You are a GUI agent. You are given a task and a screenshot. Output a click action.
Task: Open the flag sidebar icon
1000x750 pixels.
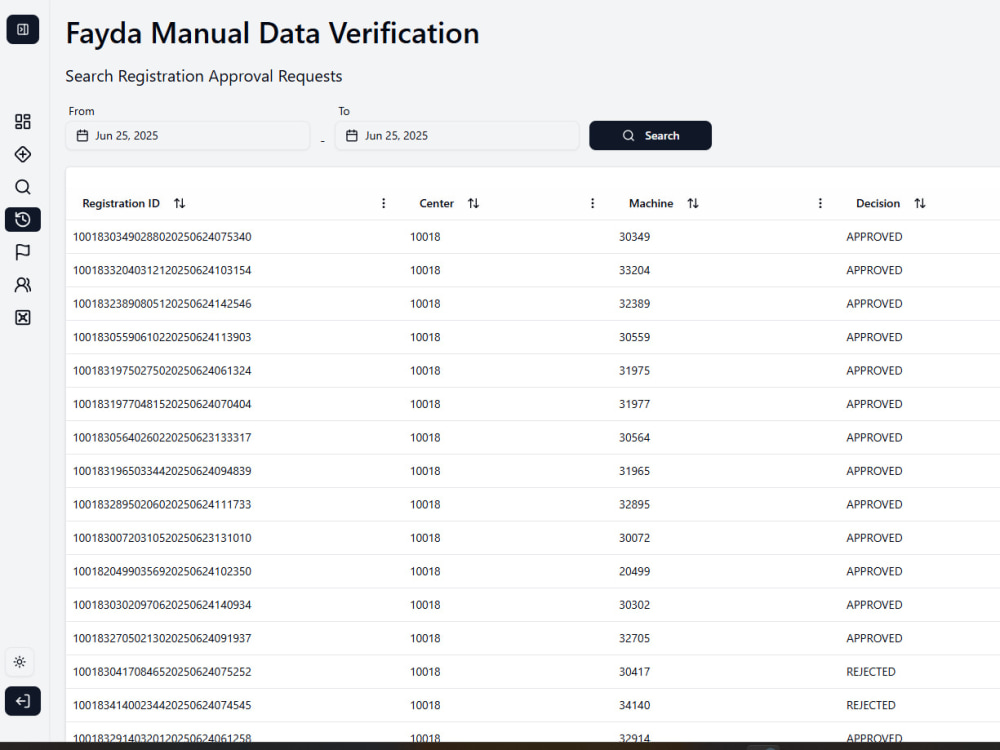click(23, 252)
